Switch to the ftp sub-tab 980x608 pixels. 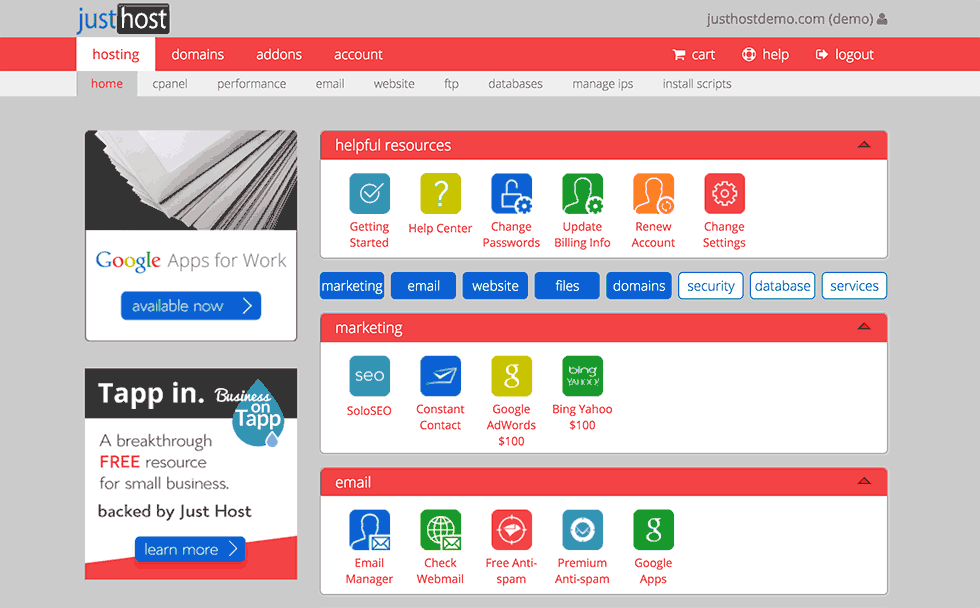tap(451, 84)
